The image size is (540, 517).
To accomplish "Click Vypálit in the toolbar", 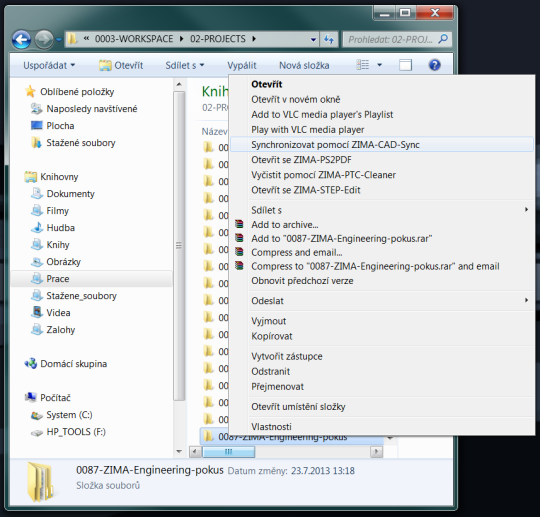I will point(242,65).
